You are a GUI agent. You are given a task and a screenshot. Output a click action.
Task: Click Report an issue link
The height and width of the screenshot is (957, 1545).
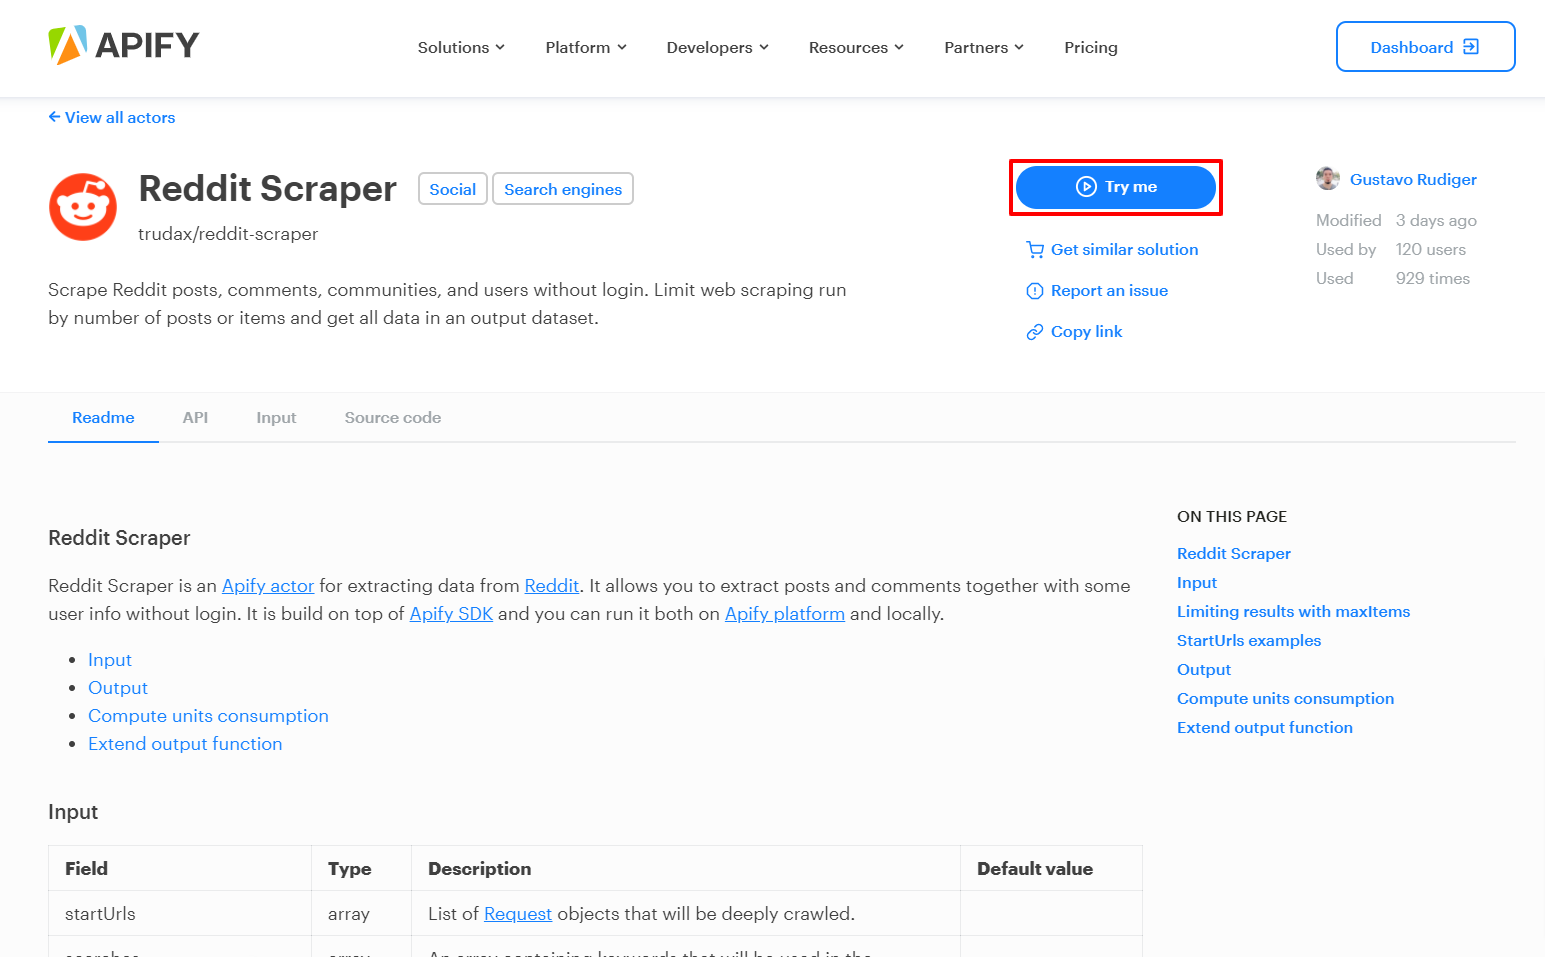(1109, 291)
